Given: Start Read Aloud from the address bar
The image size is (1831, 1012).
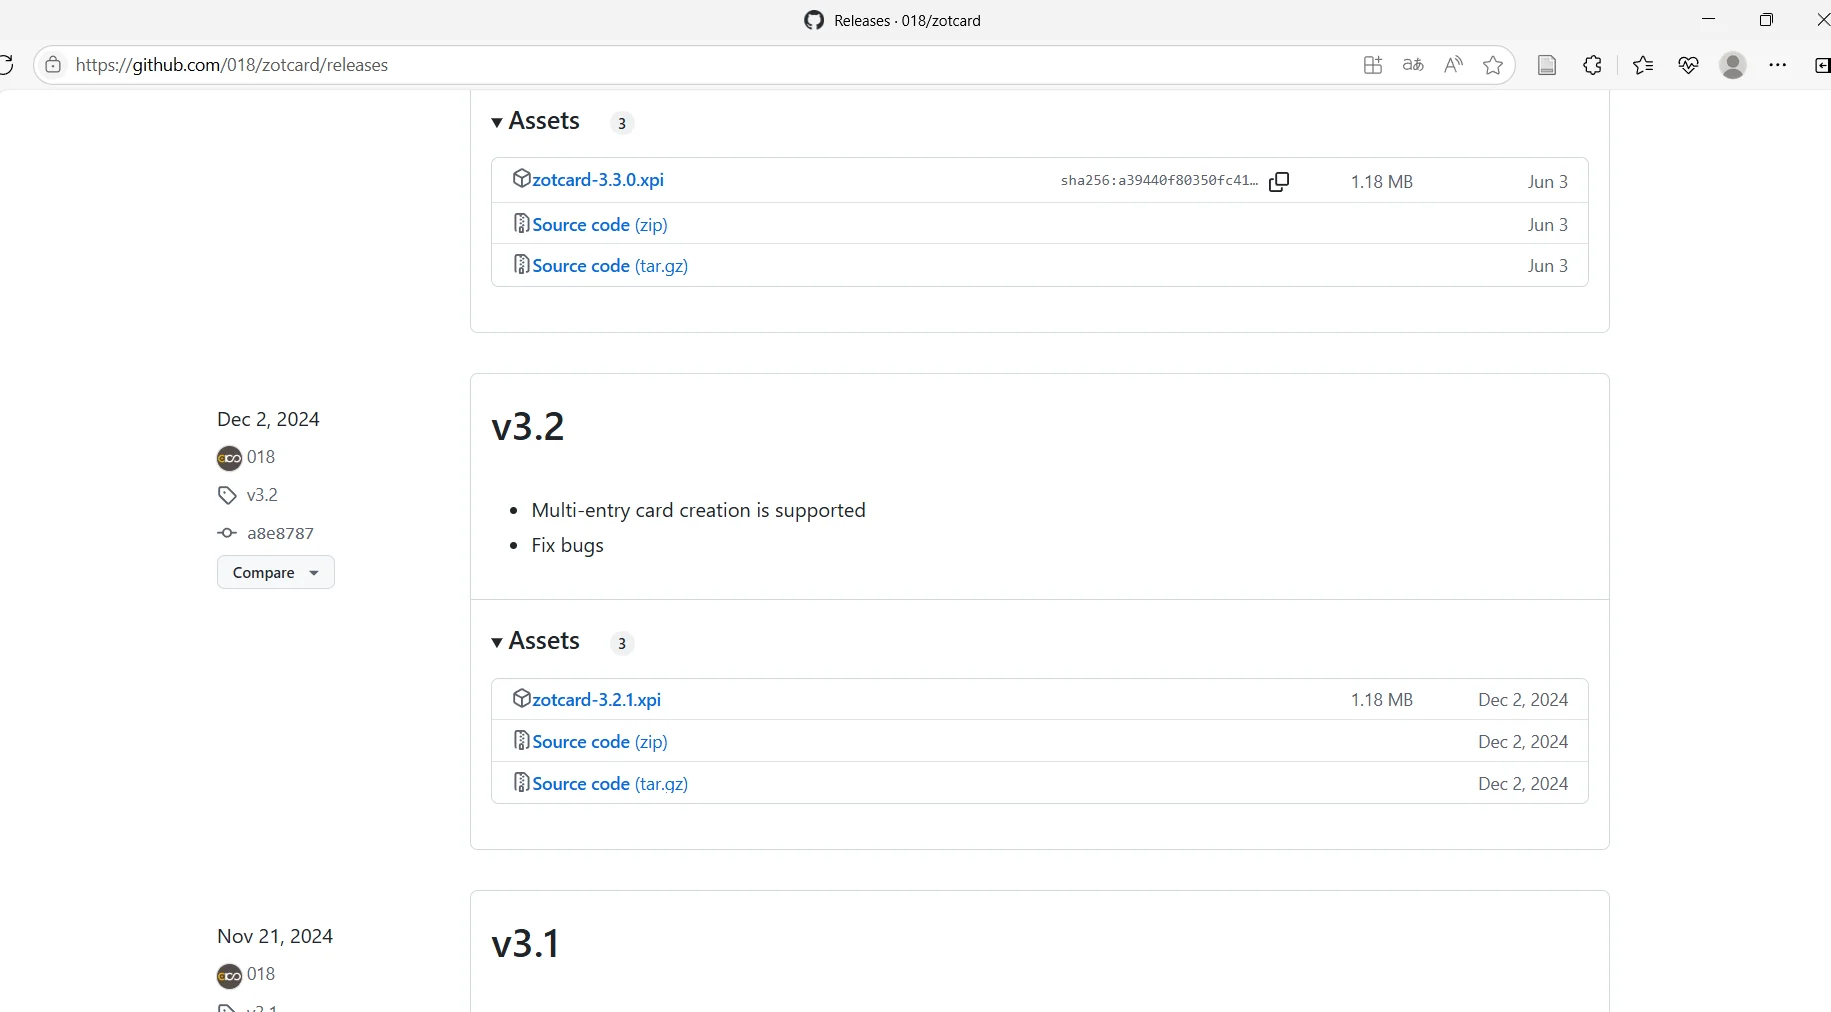Looking at the screenshot, I should tap(1453, 65).
